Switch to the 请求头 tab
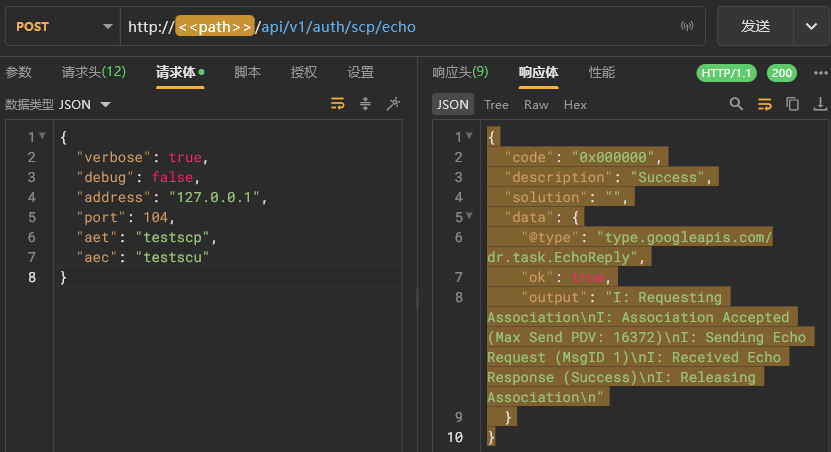The width and height of the screenshot is (831, 452). click(x=93, y=72)
